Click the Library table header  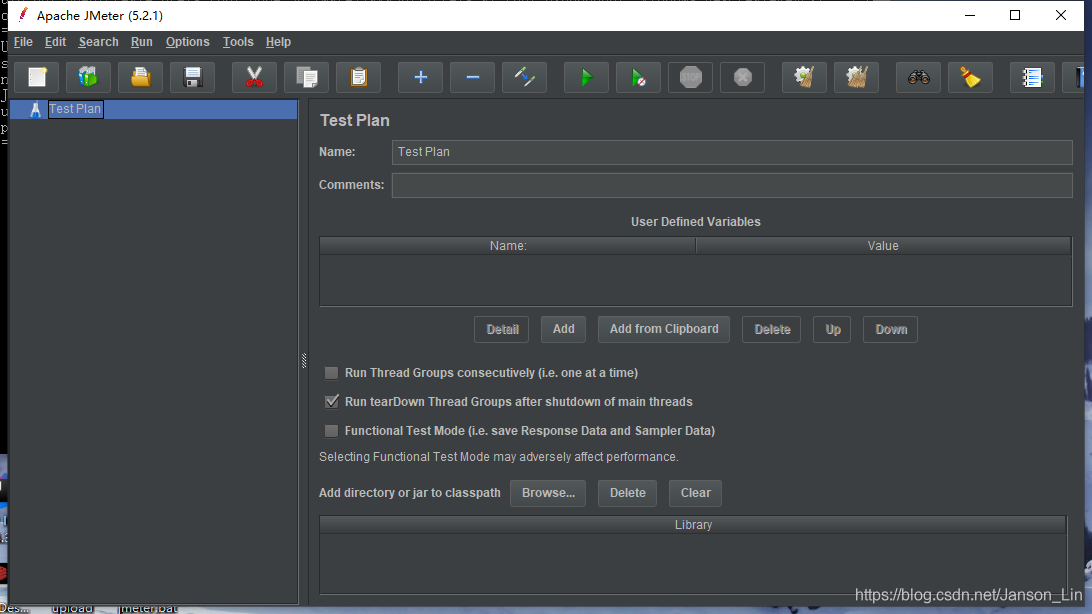pyautogui.click(x=693, y=525)
